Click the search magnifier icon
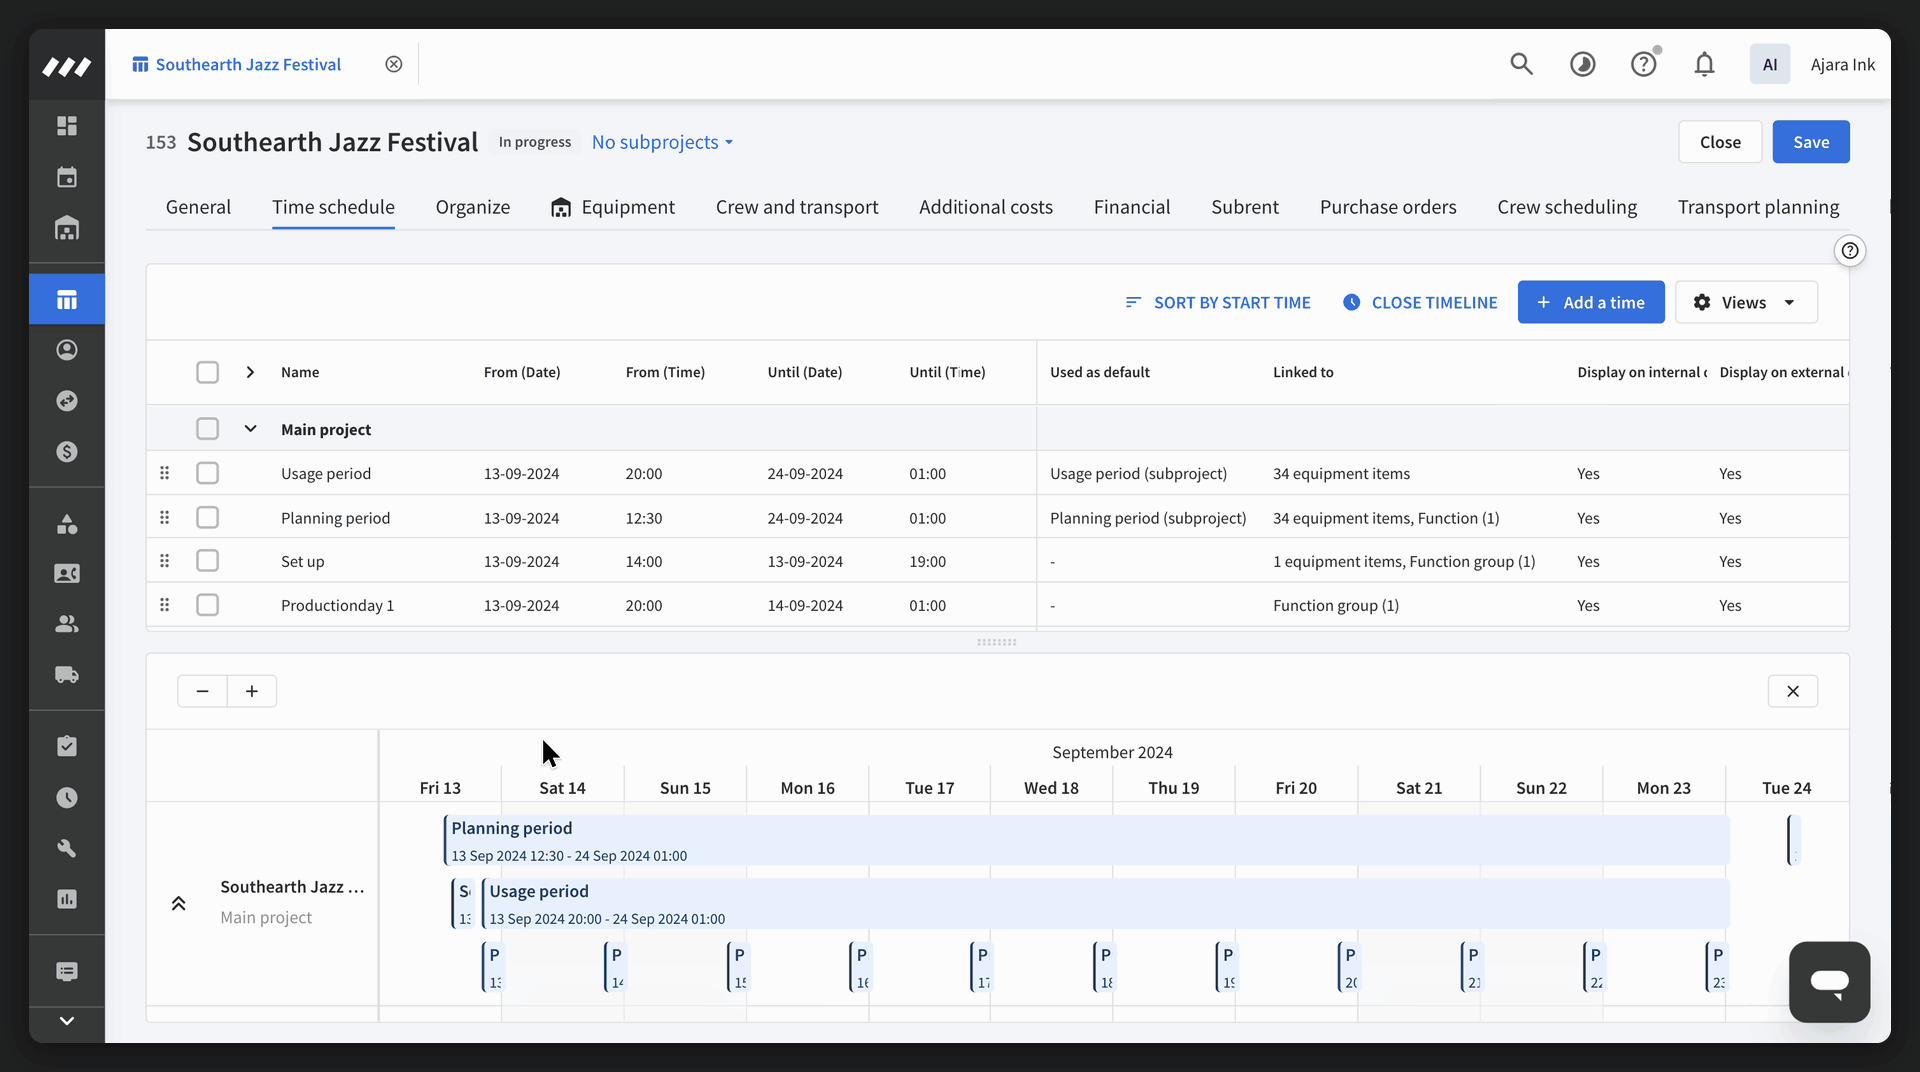The width and height of the screenshot is (1920, 1072). pos(1521,64)
